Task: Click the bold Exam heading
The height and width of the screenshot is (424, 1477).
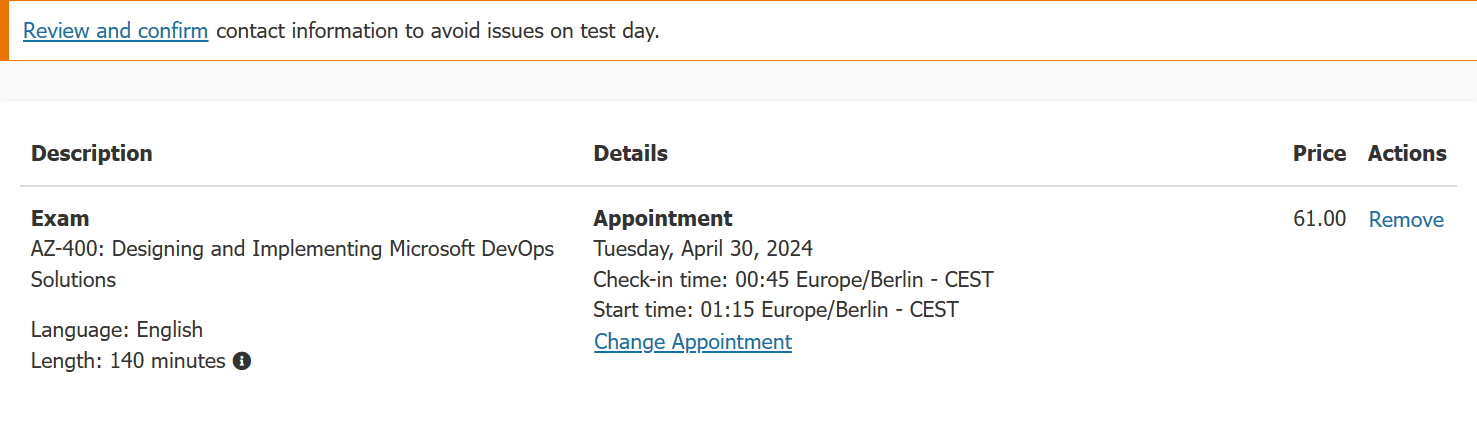Action: click(60, 218)
